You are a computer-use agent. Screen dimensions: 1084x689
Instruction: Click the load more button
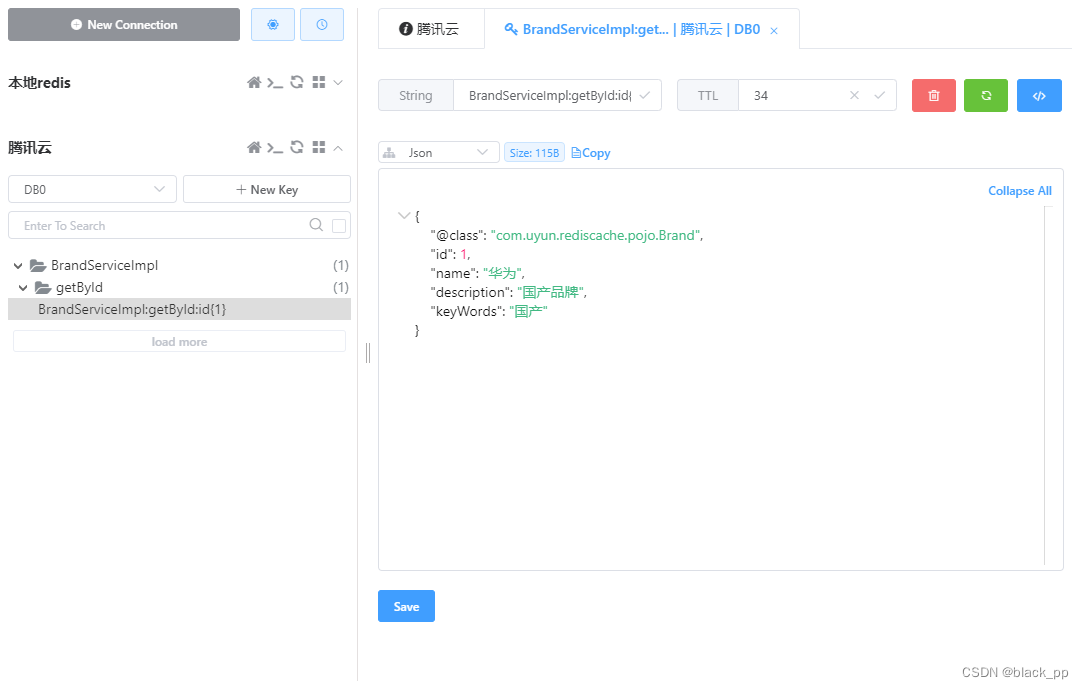pyautogui.click(x=180, y=341)
